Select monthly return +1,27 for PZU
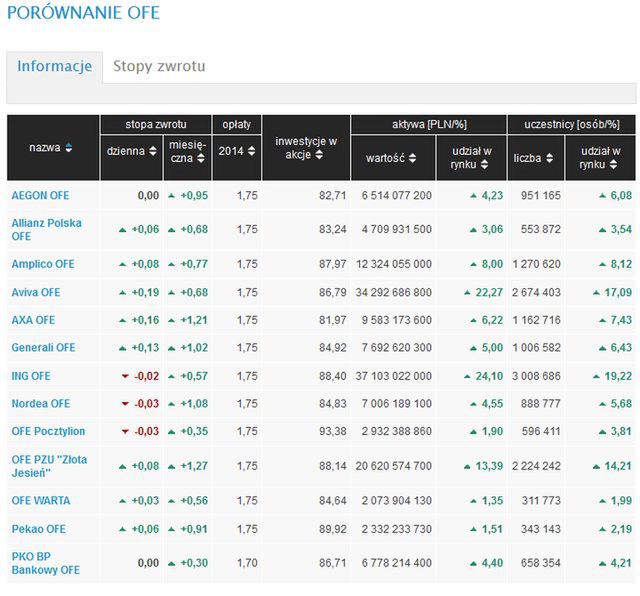The image size is (640, 596). (x=194, y=466)
